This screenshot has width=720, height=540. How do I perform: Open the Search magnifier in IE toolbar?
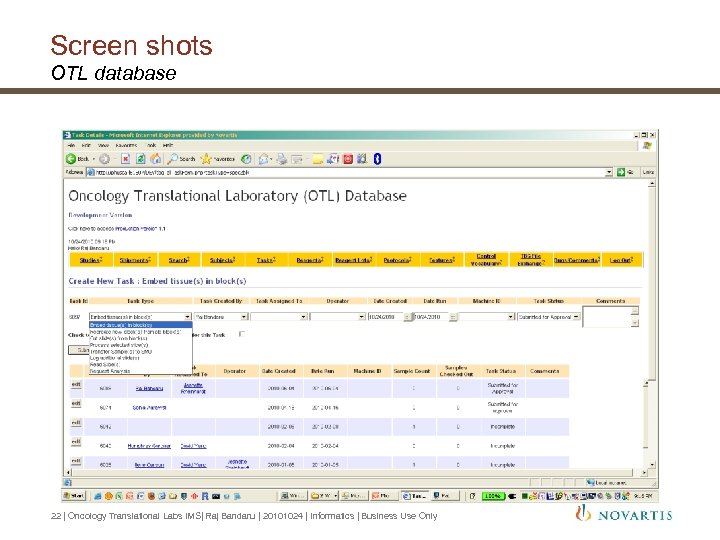click(x=181, y=159)
